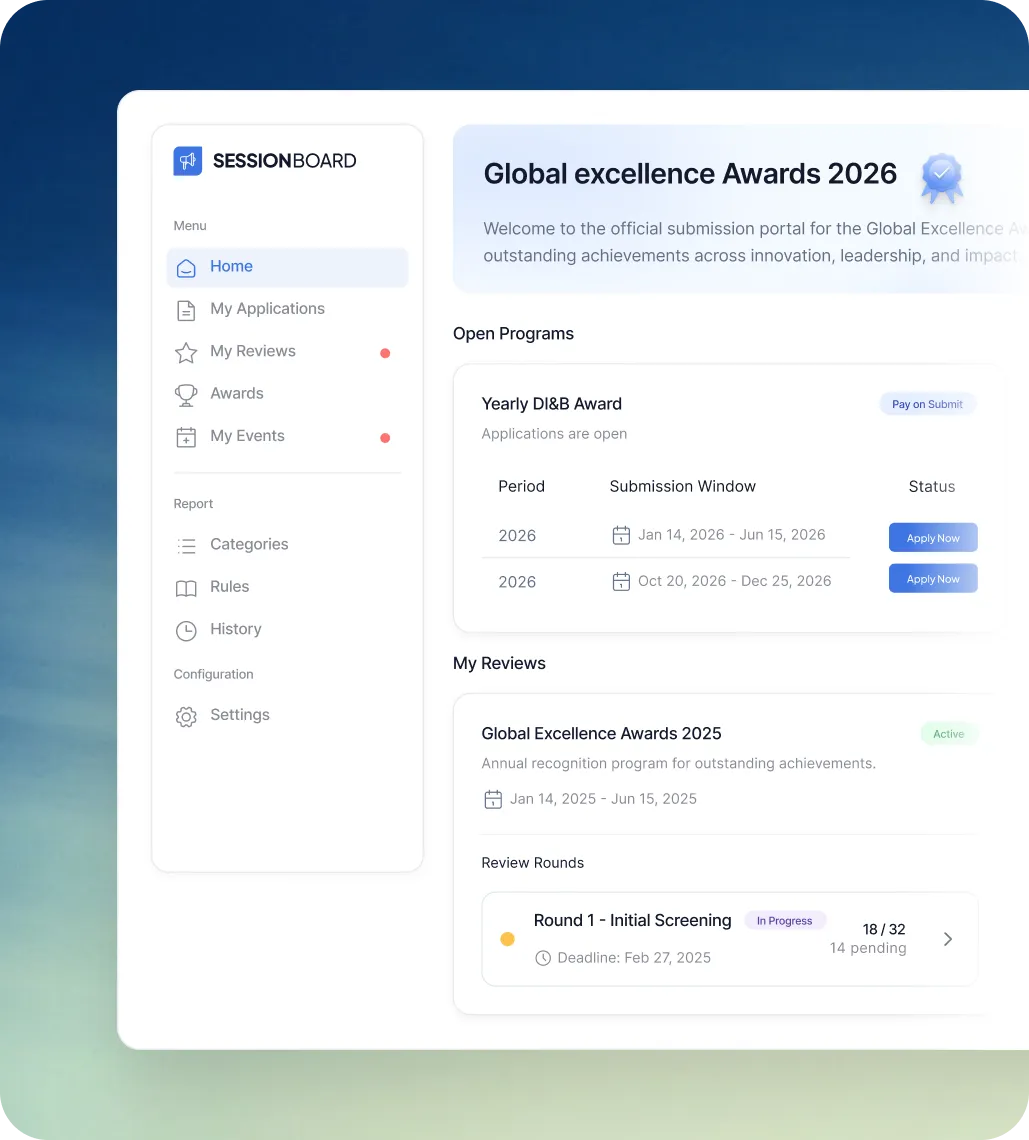Viewport: 1029px width, 1140px height.
Task: Click the 18/32 review progress counter
Action: 883,929
